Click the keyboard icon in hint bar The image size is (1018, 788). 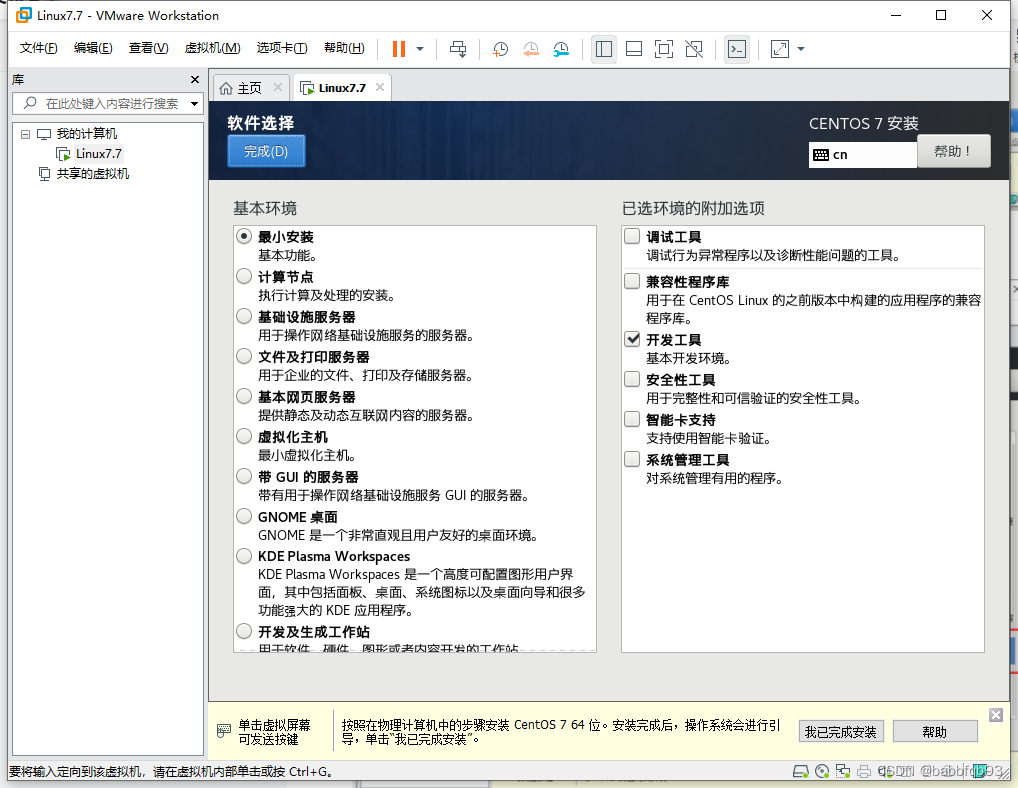coord(223,731)
